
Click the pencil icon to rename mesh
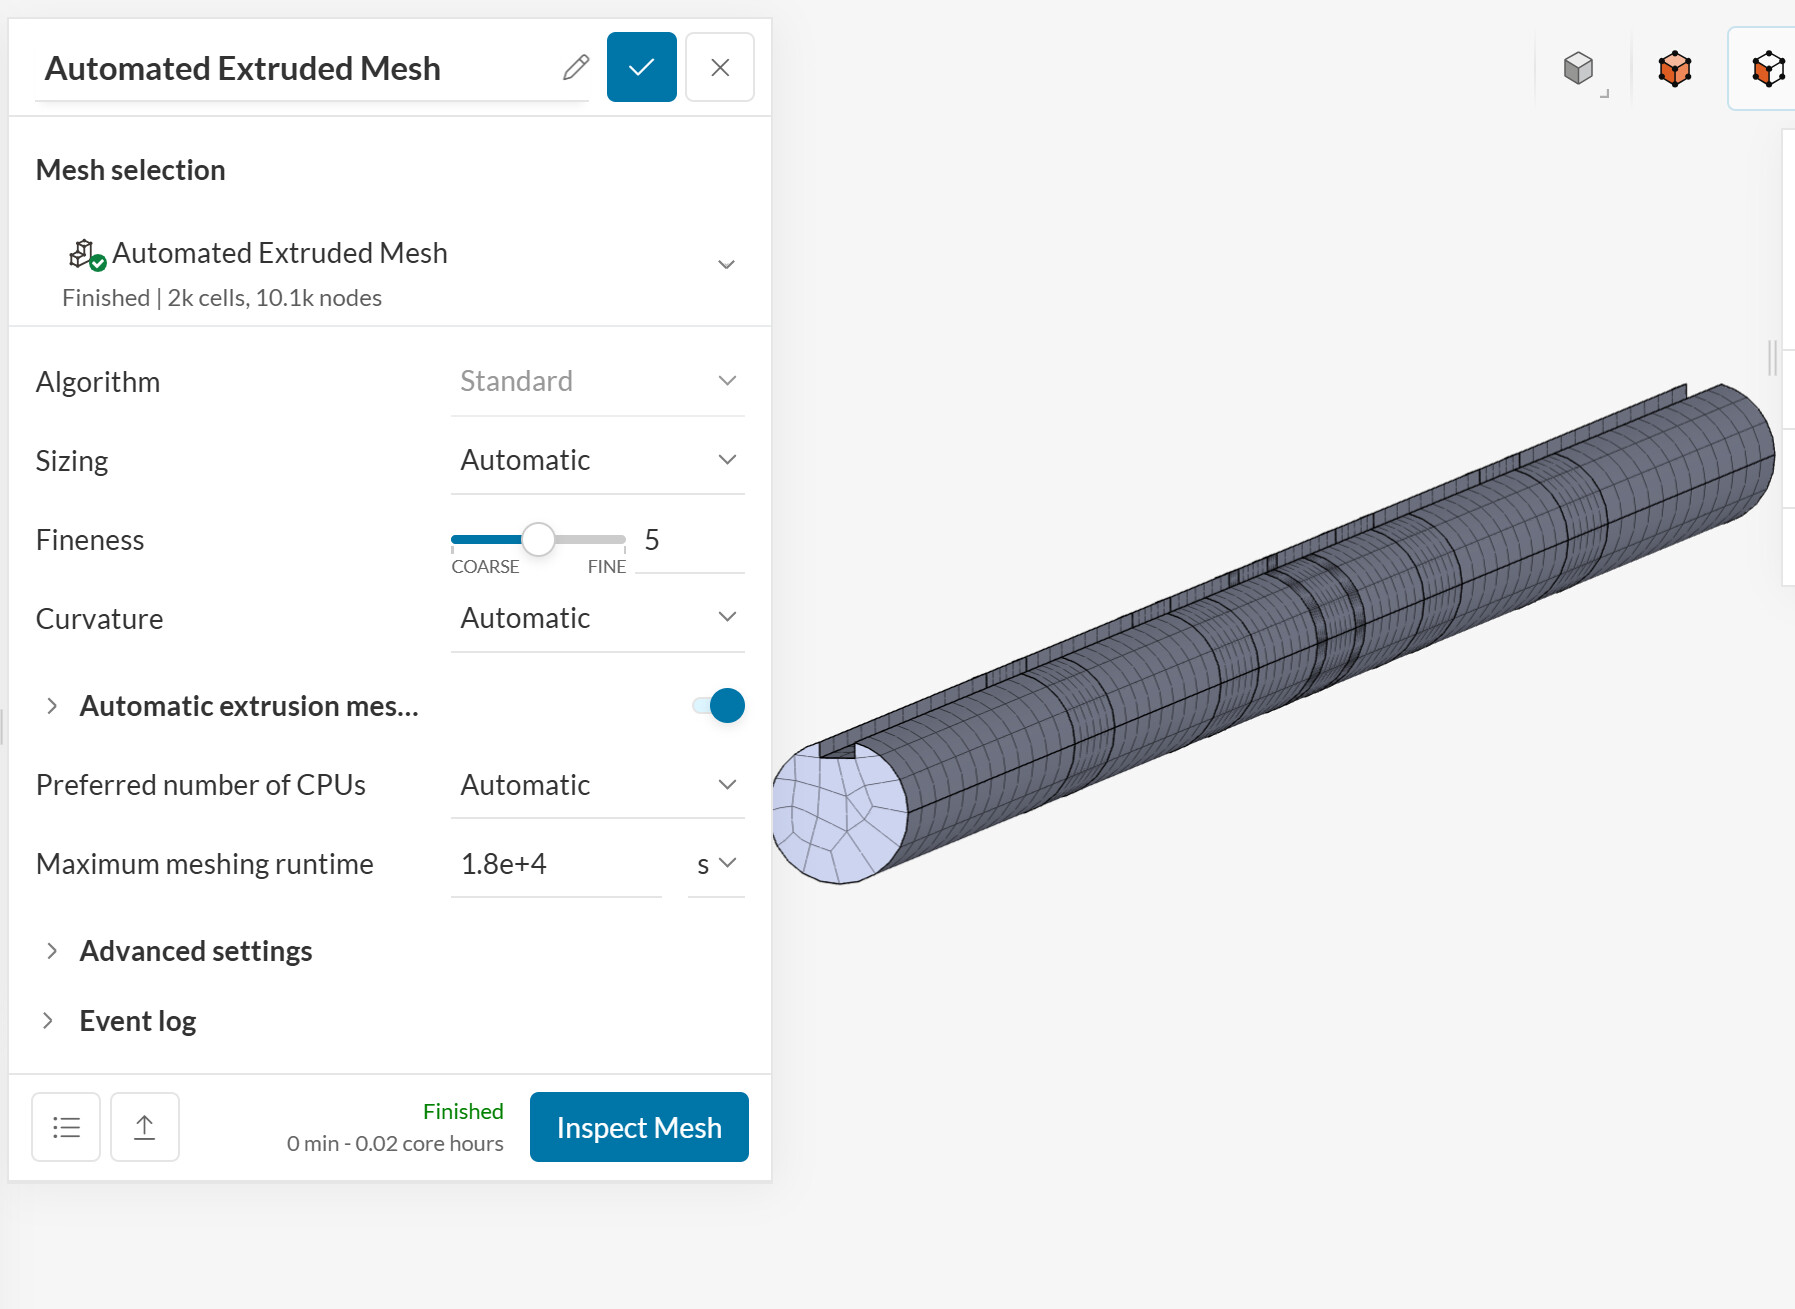[576, 68]
